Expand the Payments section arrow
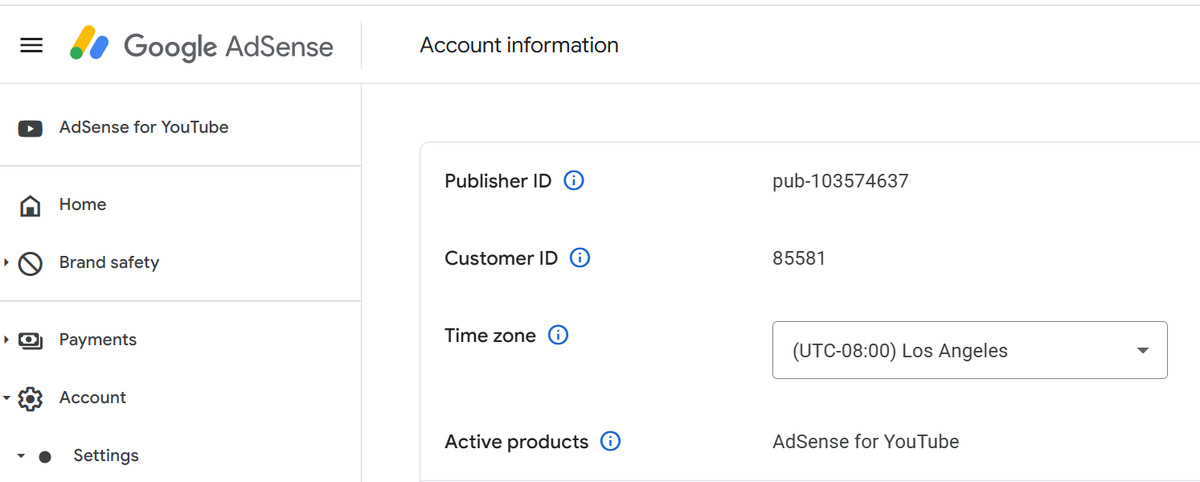1200x482 pixels. click(7, 340)
